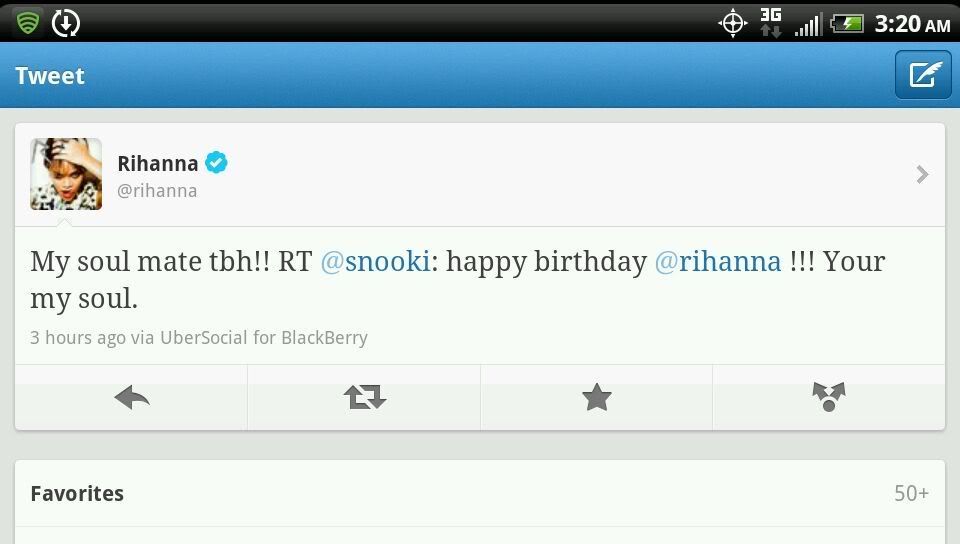Open the Lookout security status icon

pos(28,23)
